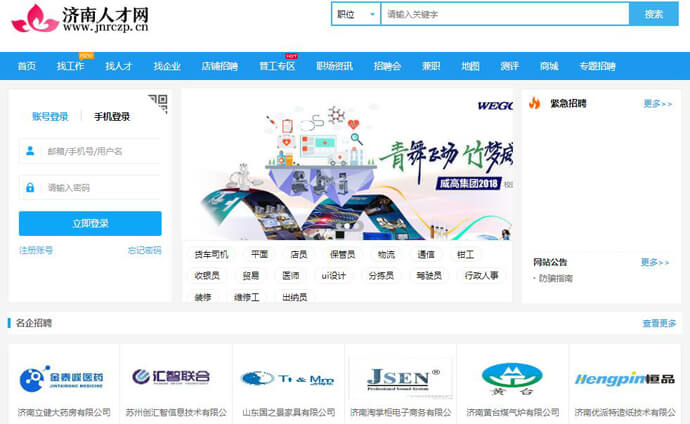690x424 pixels.
Task: Open the 找工作 navigation menu item
Action: pyautogui.click(x=70, y=66)
